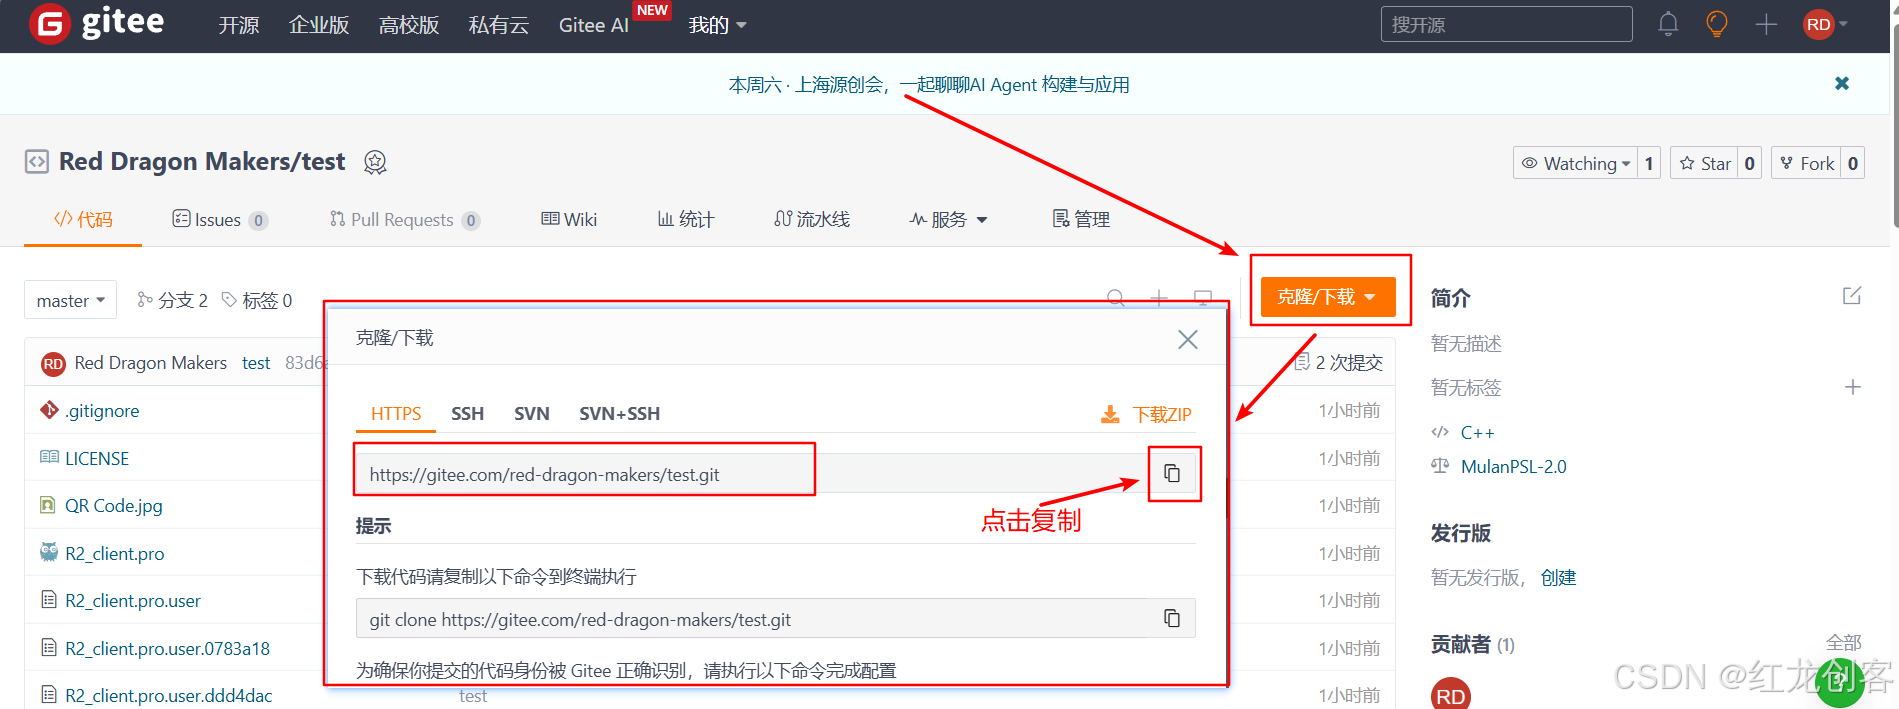This screenshot has height=709, width=1899.
Task: Copy the HTTPS repository URL
Action: [1172, 473]
